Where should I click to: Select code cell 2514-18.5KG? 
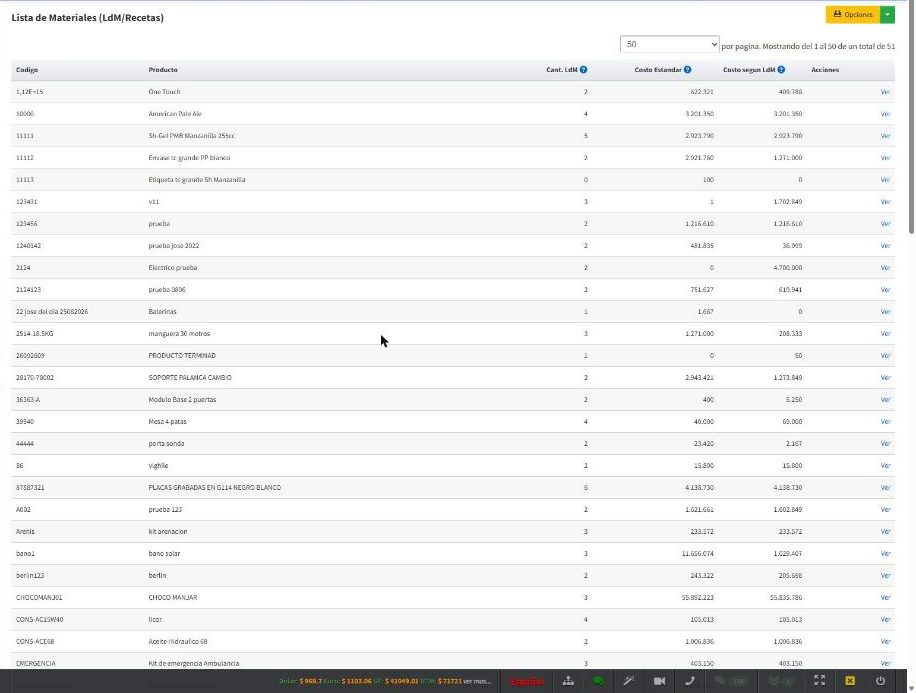[x=34, y=334]
